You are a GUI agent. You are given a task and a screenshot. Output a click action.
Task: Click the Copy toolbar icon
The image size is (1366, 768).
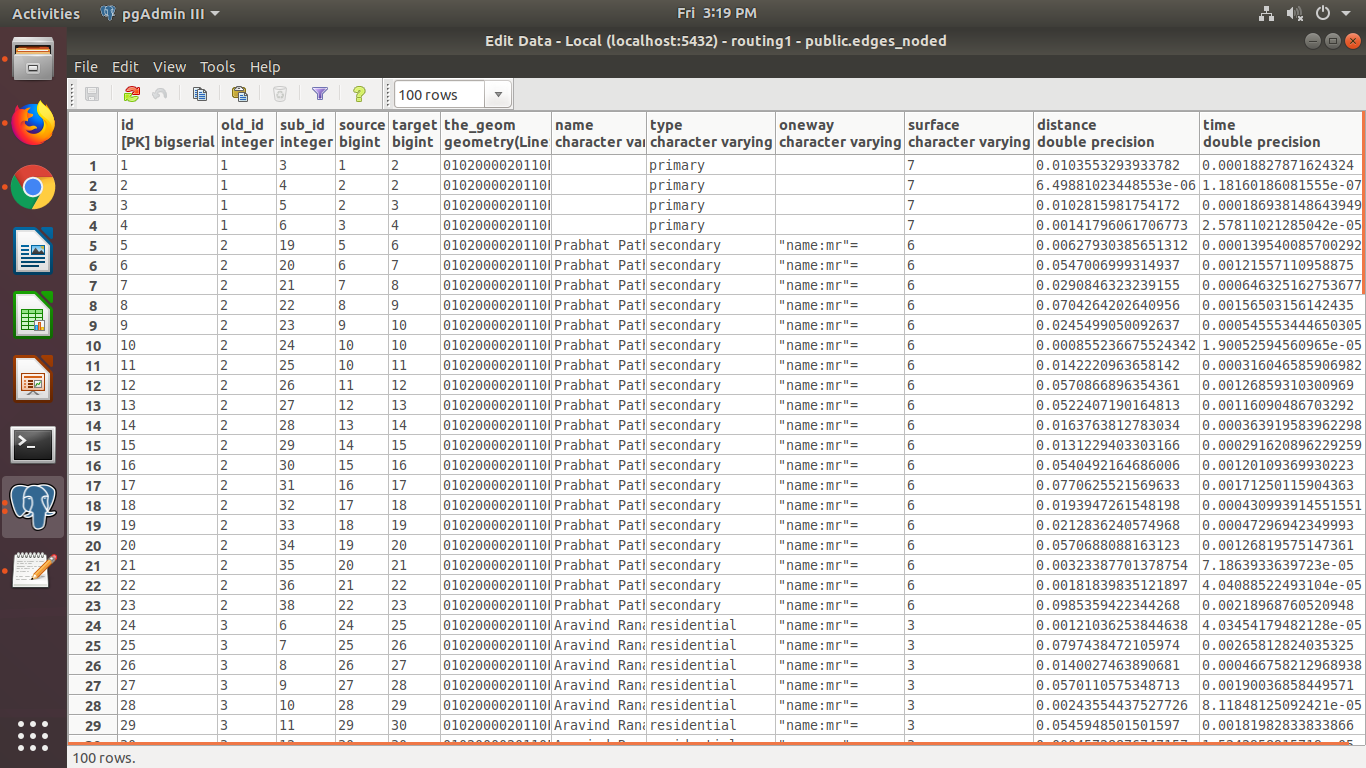[x=200, y=94]
